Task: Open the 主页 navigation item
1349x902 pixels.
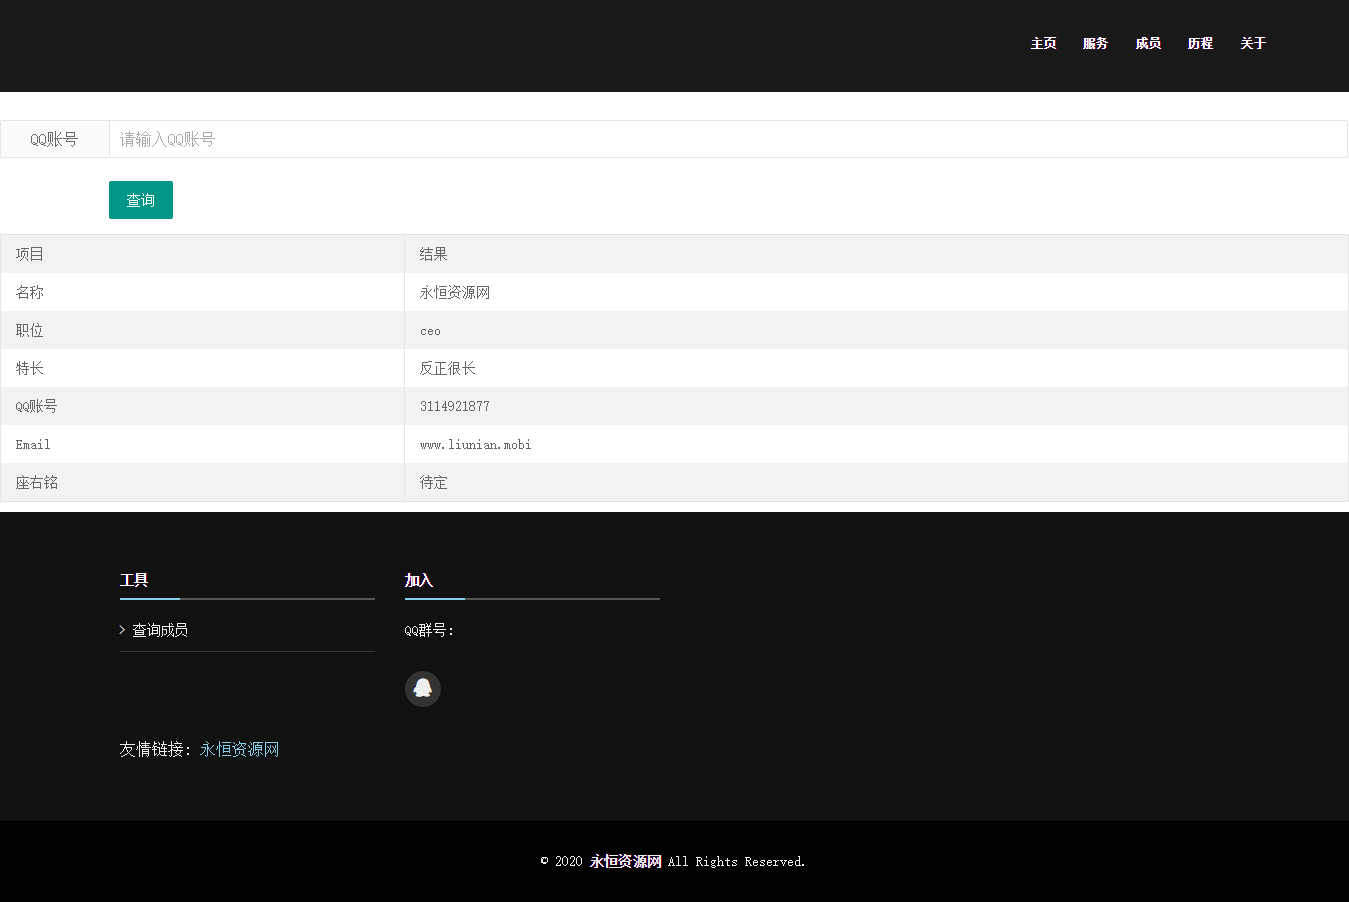Action: coord(1043,43)
